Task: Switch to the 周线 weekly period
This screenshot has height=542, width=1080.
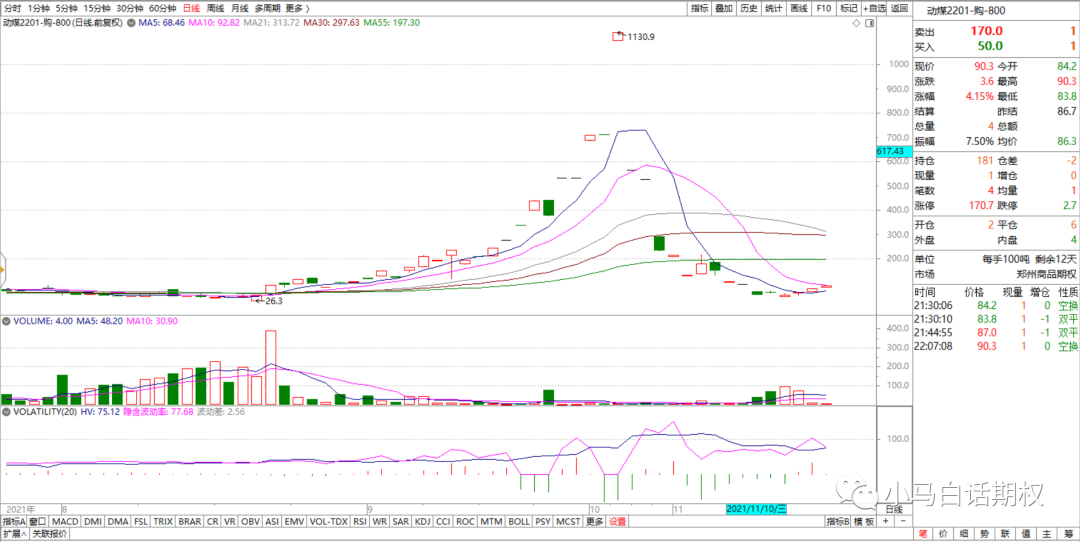Action: (215, 8)
